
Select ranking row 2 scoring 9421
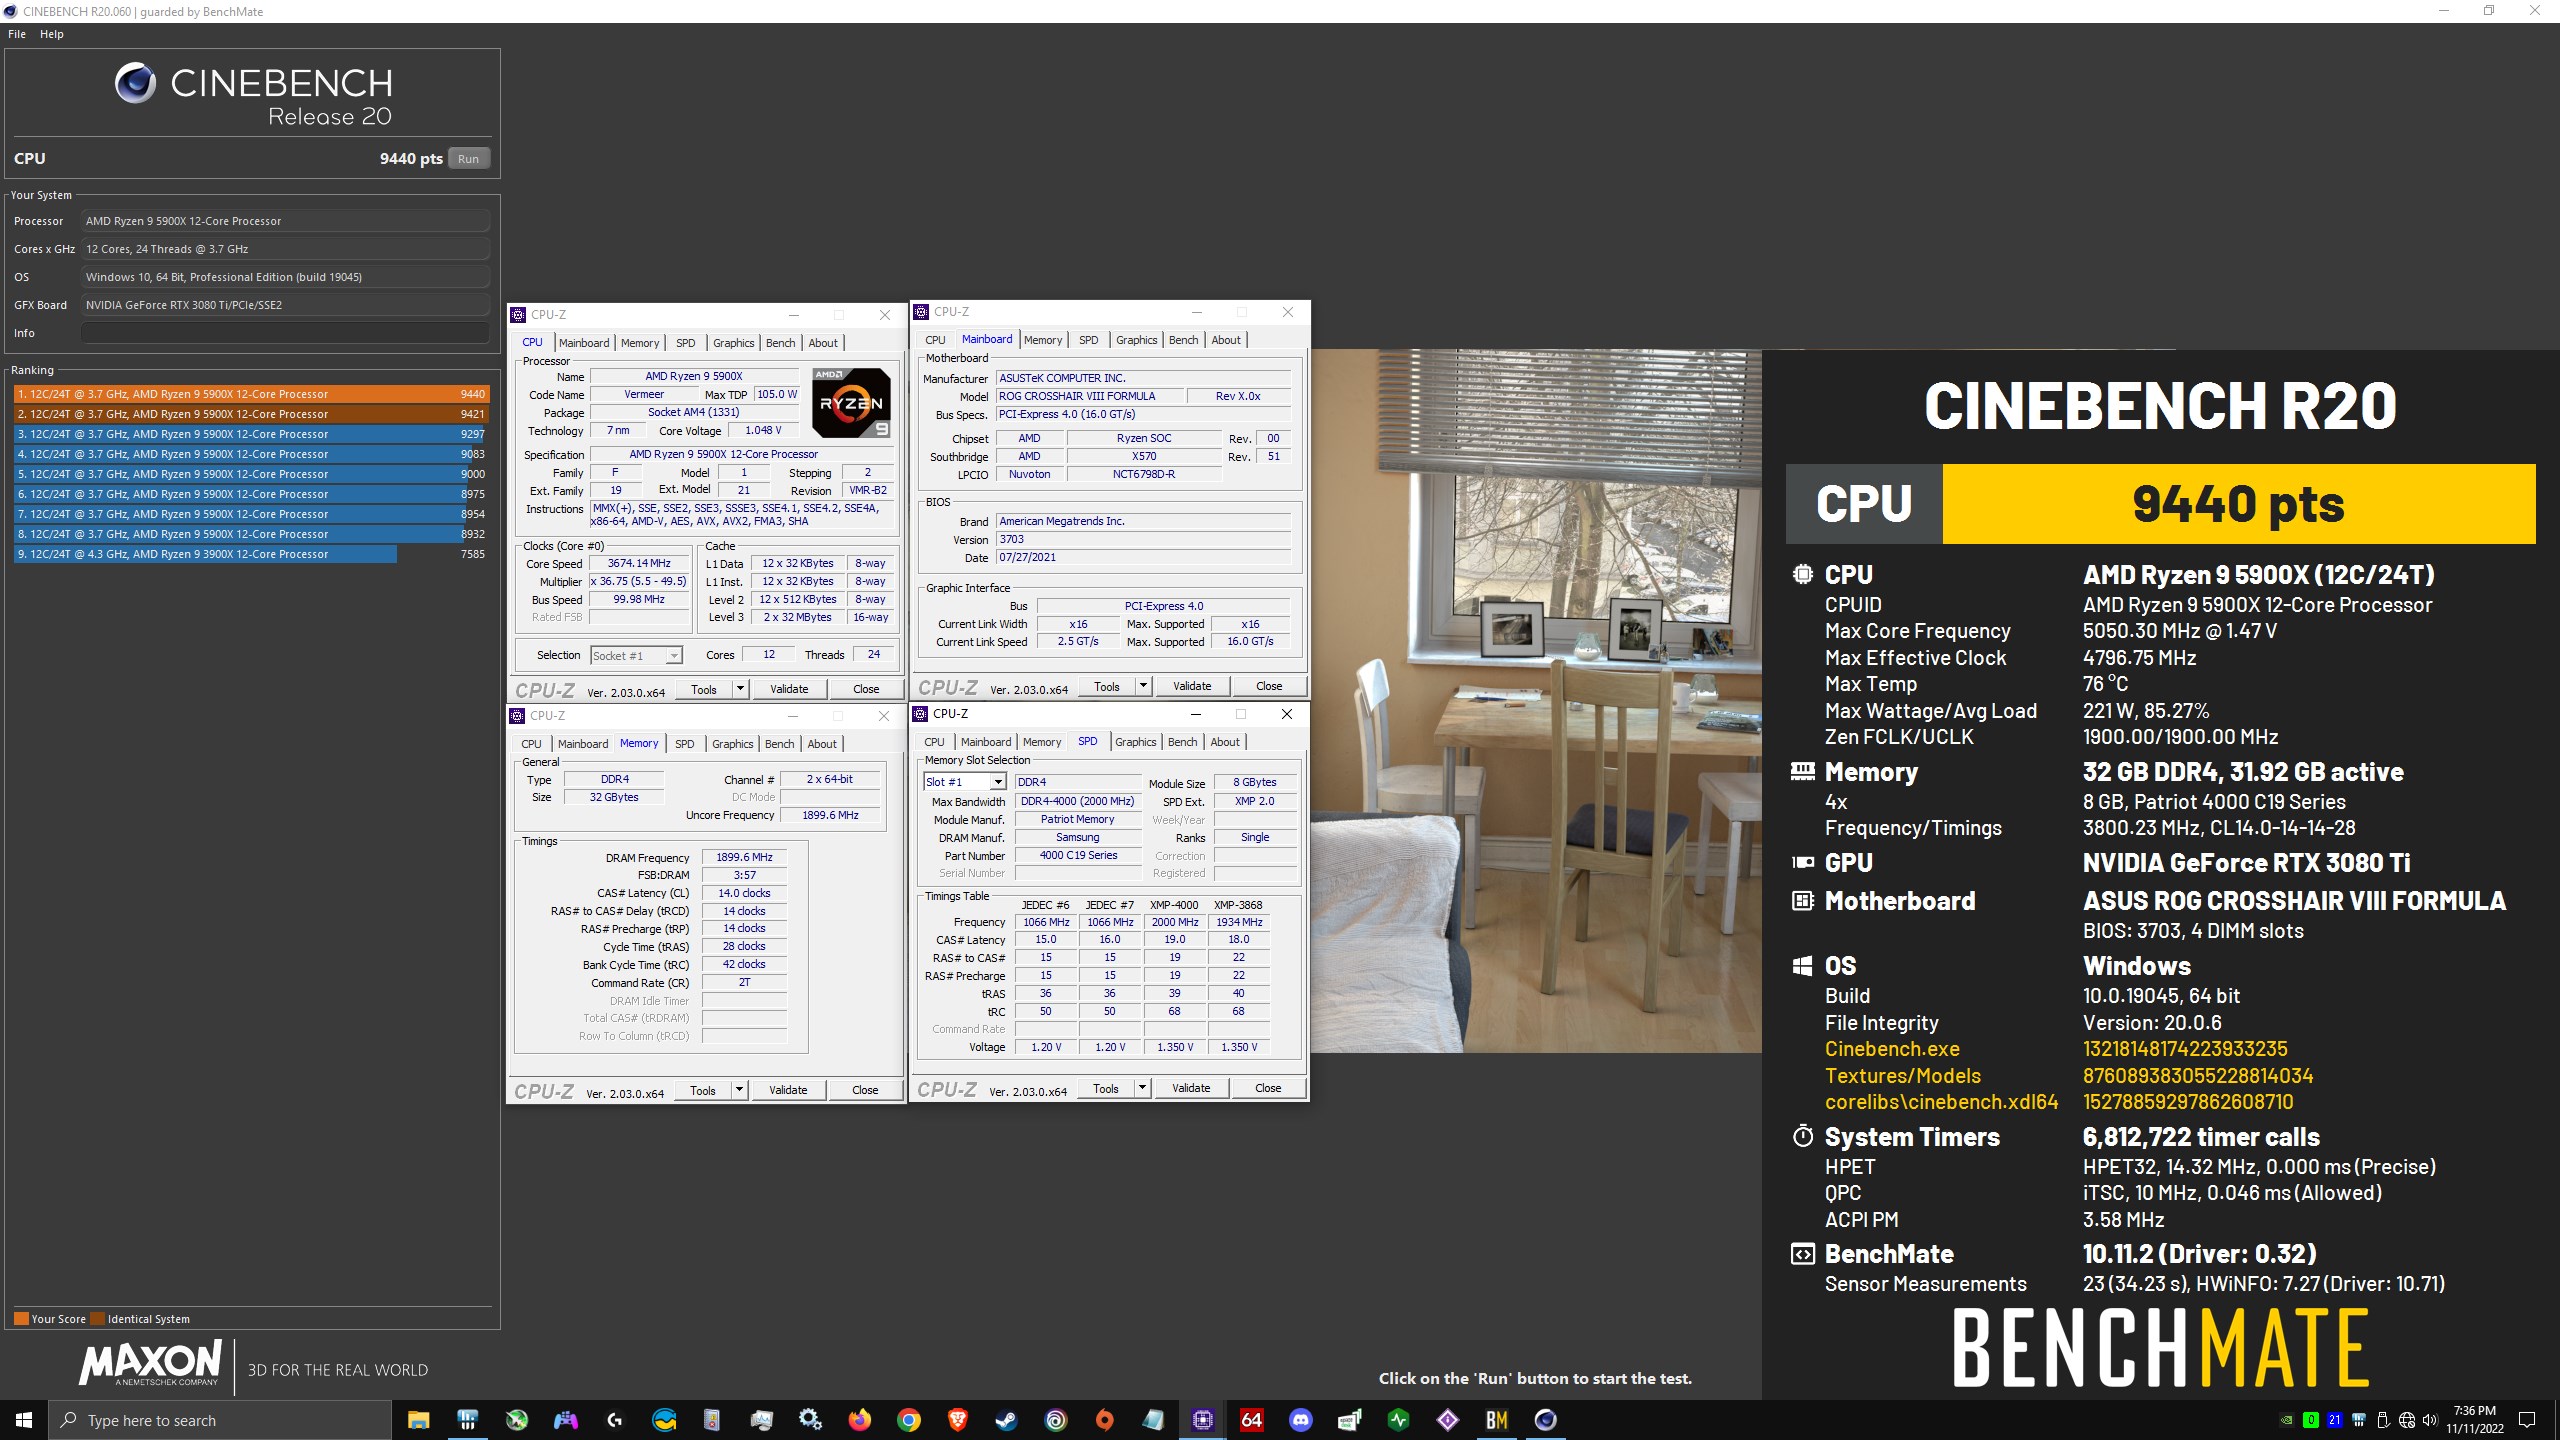[251, 414]
